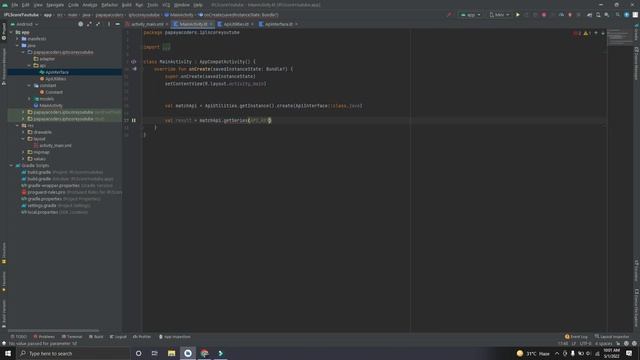Select MainActivity in the project tree

pos(51,105)
